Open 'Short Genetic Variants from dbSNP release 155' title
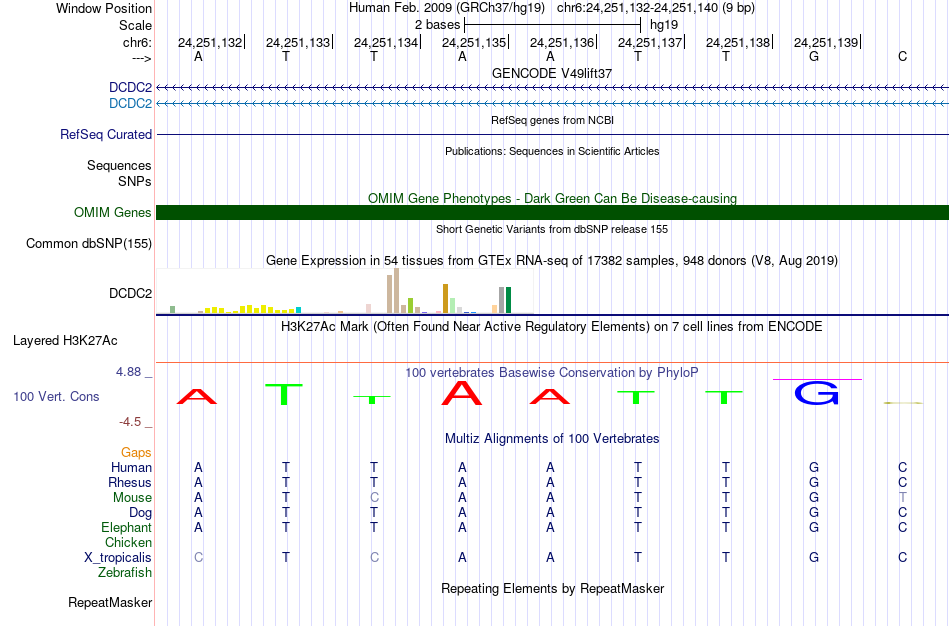The width and height of the screenshot is (950, 626). click(x=552, y=229)
